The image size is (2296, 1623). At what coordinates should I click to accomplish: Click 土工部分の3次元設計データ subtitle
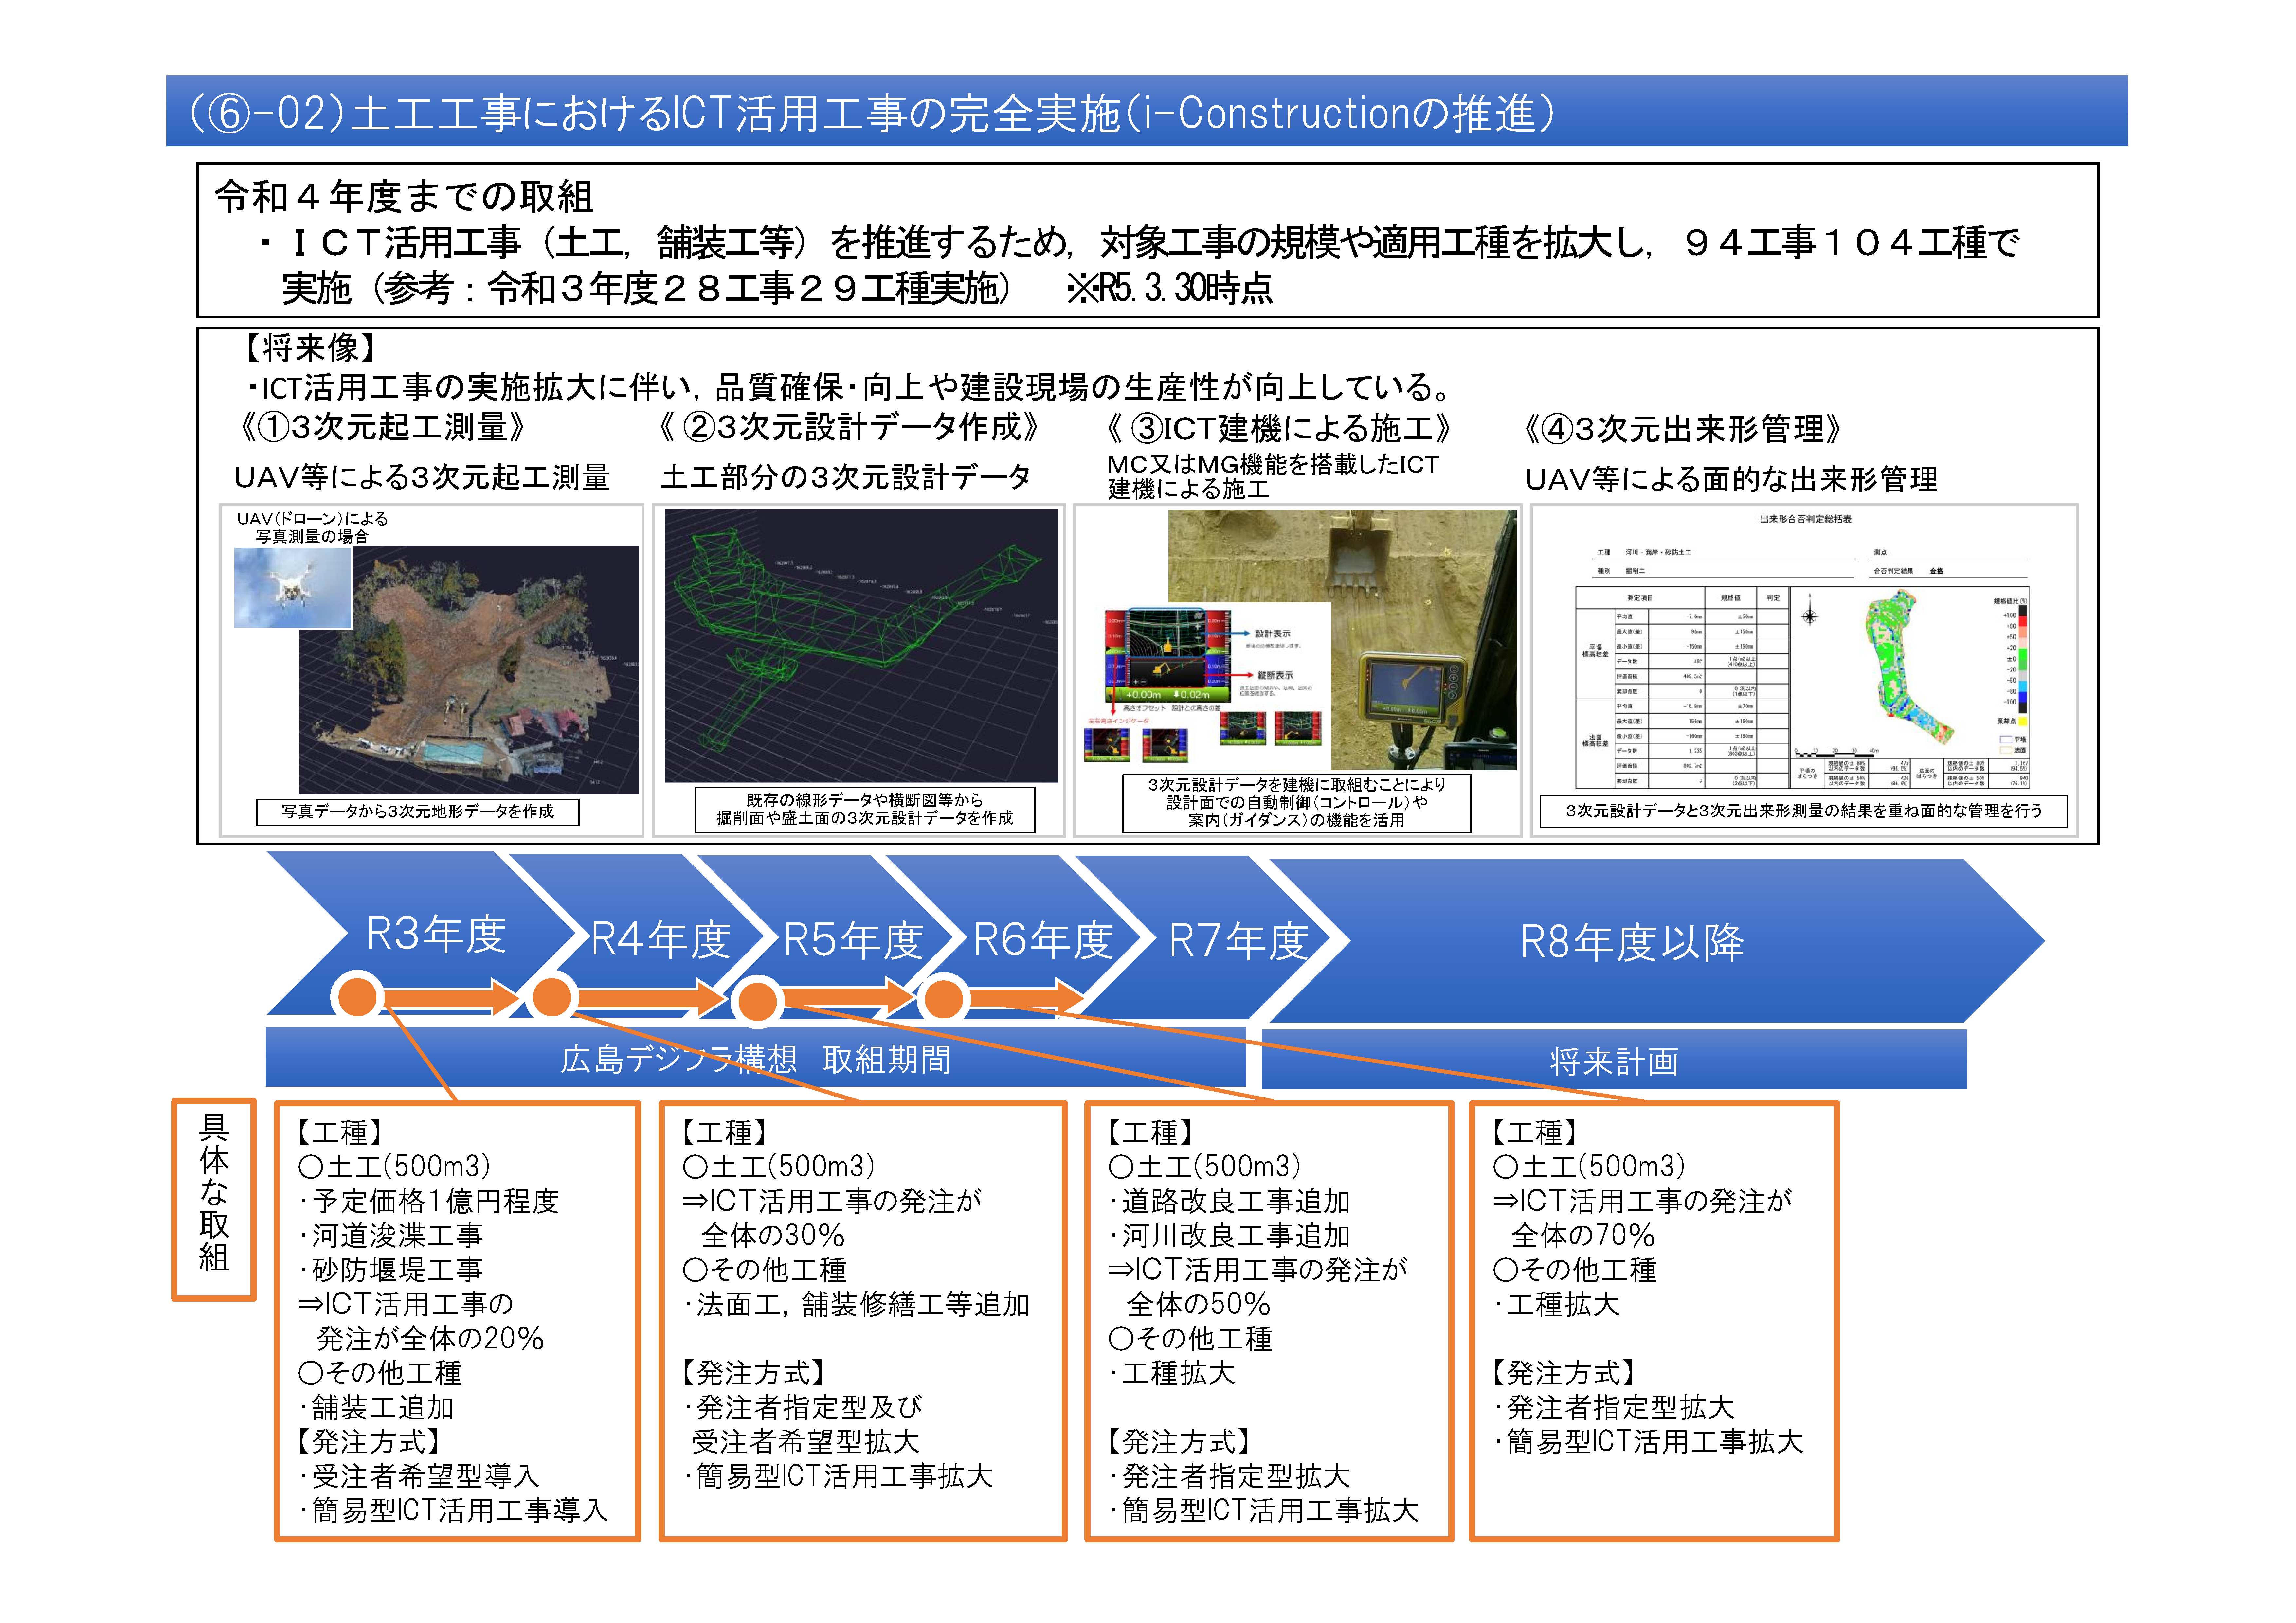[846, 477]
